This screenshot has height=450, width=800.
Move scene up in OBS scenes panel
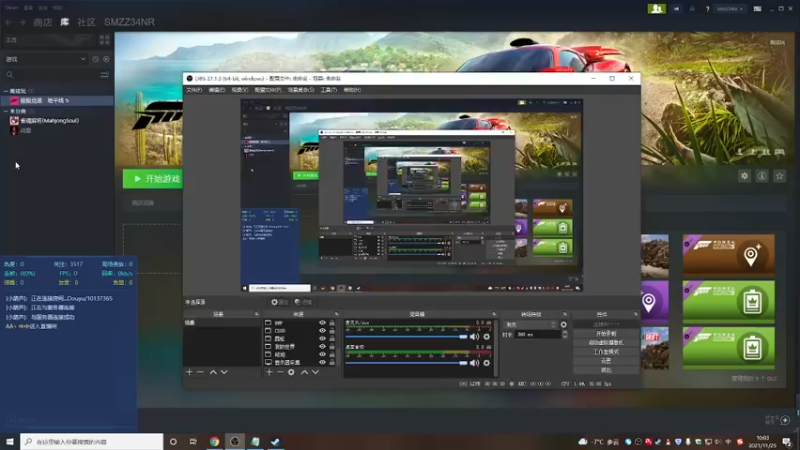[213, 372]
